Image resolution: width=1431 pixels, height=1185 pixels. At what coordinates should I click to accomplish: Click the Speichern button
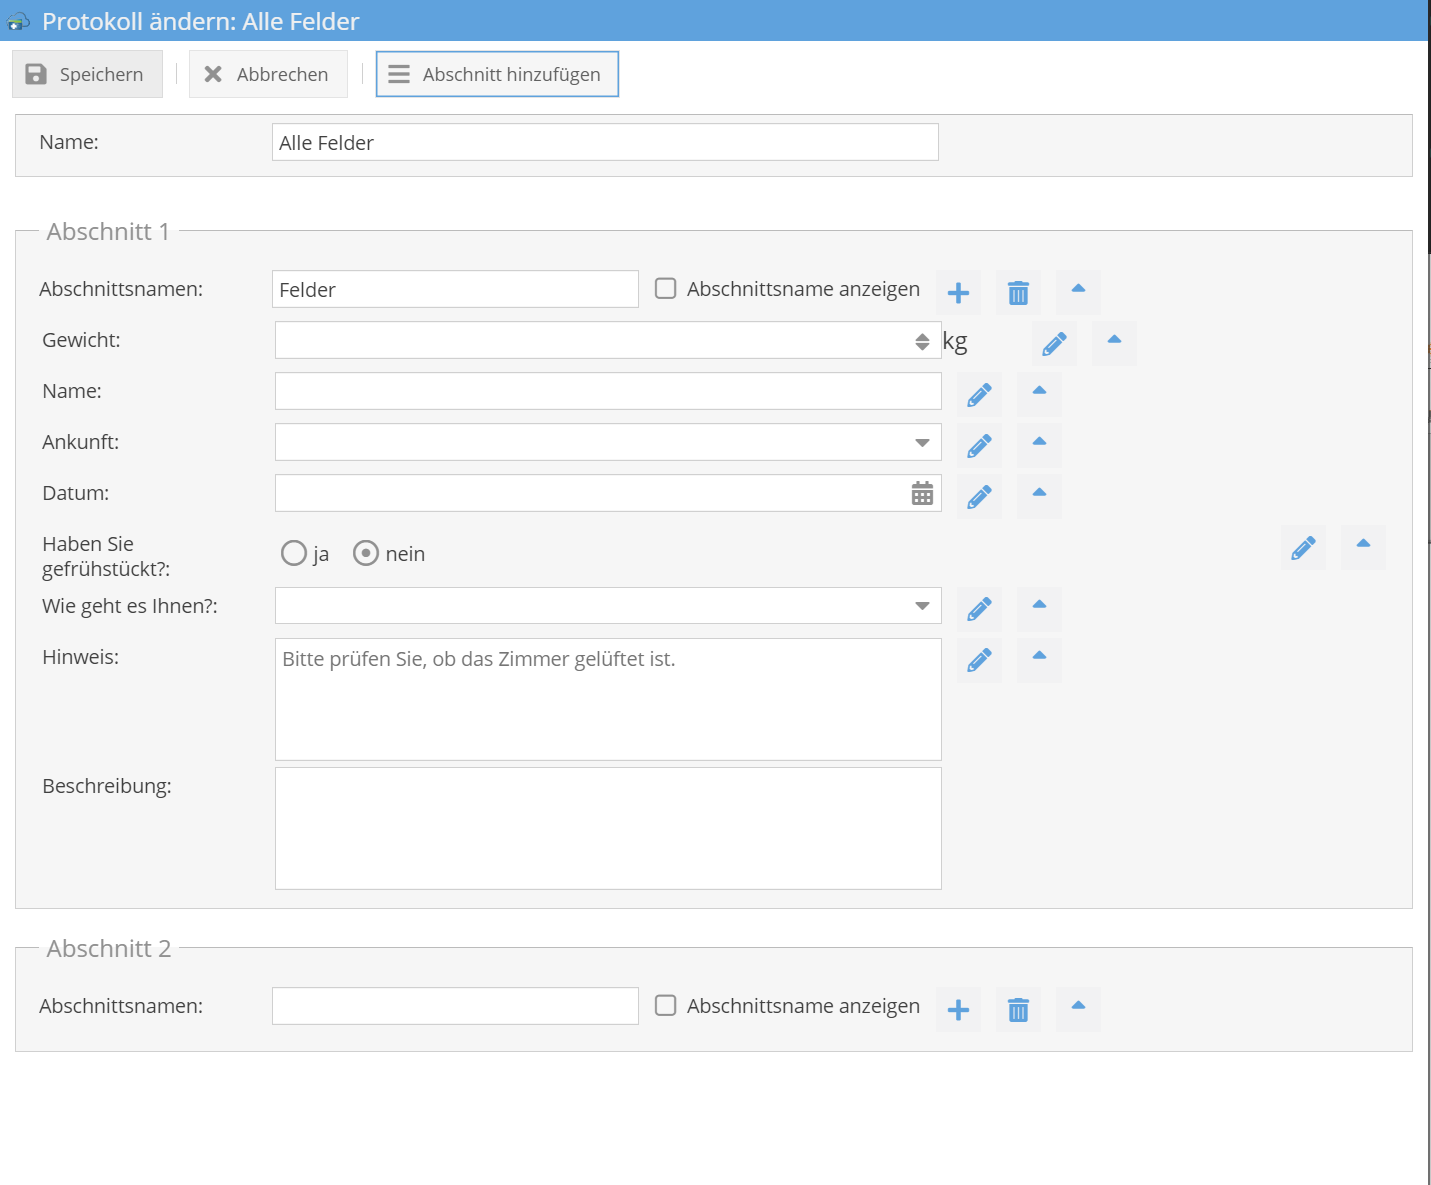click(87, 74)
